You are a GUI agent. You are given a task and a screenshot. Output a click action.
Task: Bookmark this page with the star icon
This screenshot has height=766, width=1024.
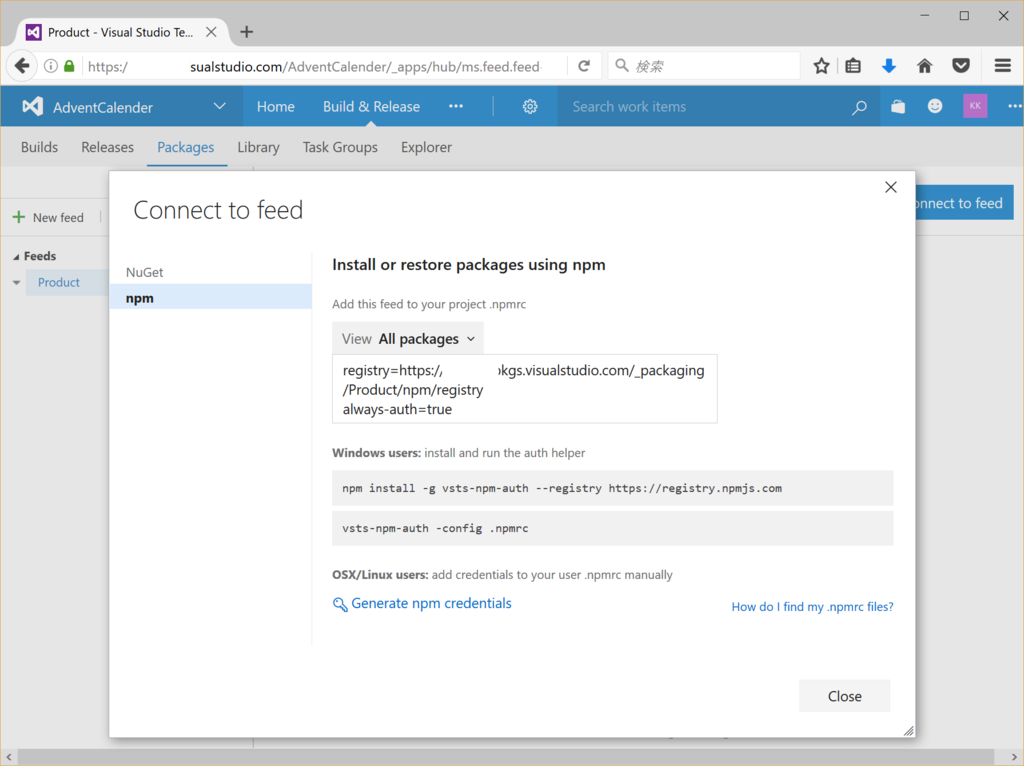point(822,66)
